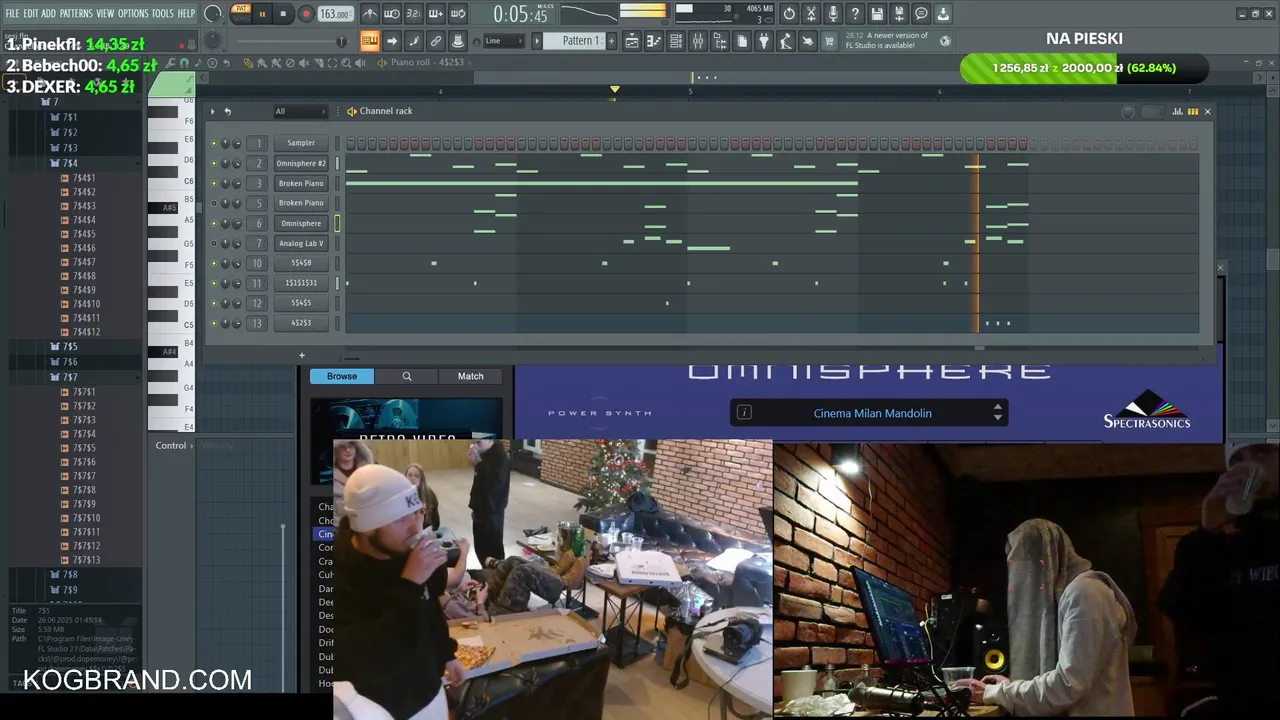Open the mixer icon in toolbar
The image size is (1280, 720).
698,41
